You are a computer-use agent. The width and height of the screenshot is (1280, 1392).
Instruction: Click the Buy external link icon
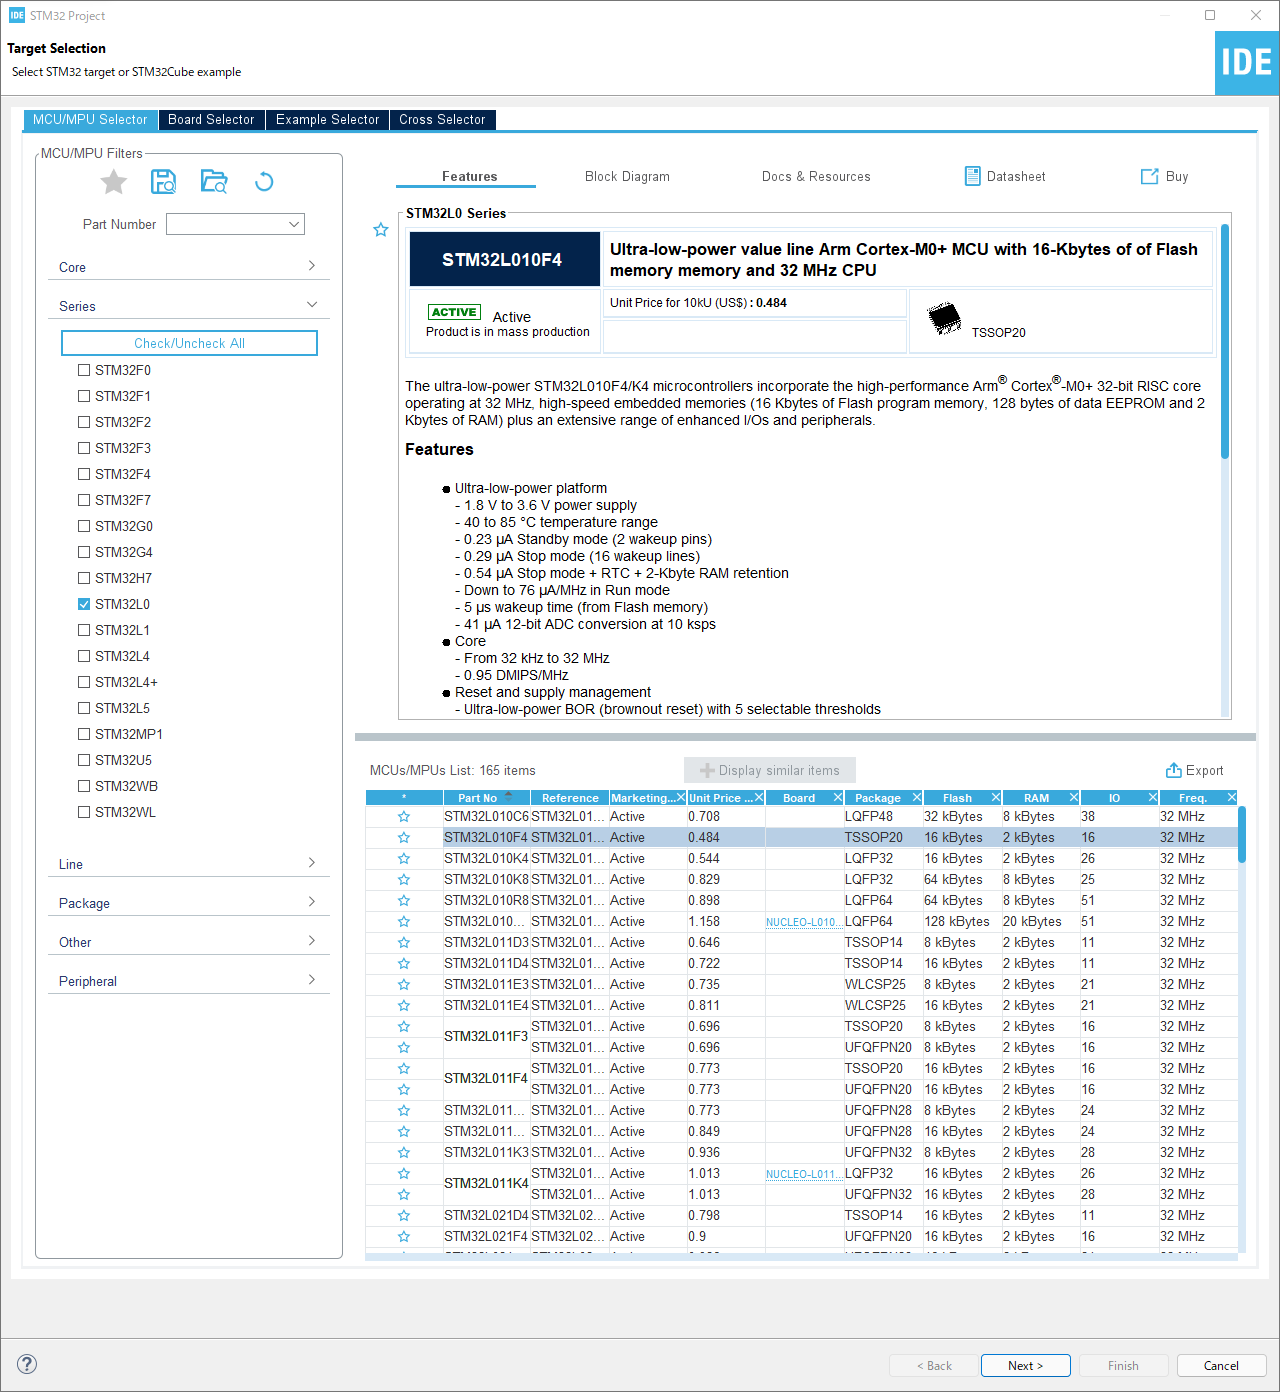point(1150,177)
